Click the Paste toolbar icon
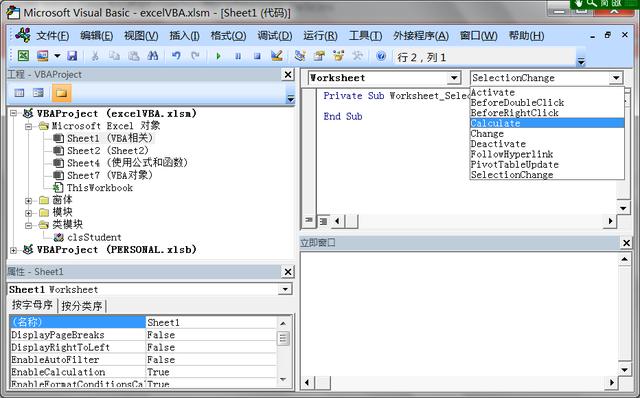Viewport: 640px width, 398px height. (133, 56)
